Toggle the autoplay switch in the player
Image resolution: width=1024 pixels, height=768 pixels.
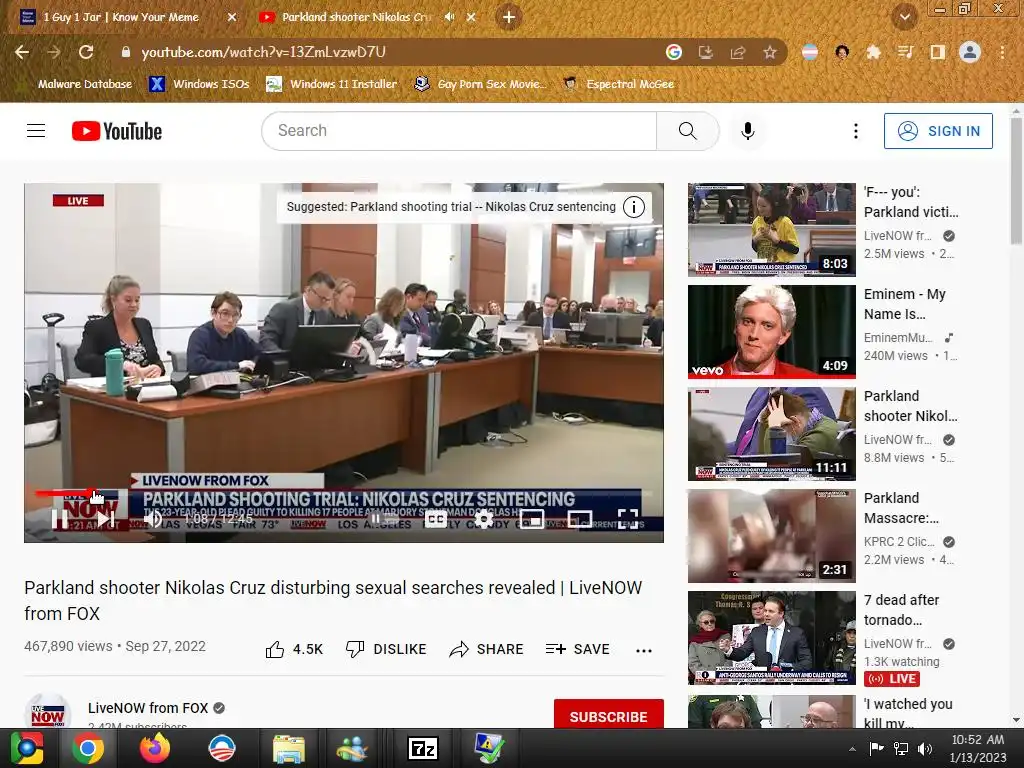click(x=383, y=519)
